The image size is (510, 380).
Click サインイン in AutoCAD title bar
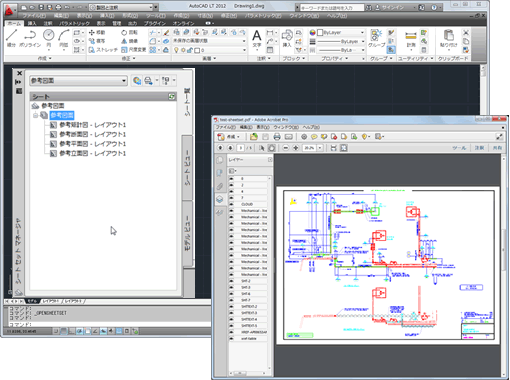(x=394, y=7)
